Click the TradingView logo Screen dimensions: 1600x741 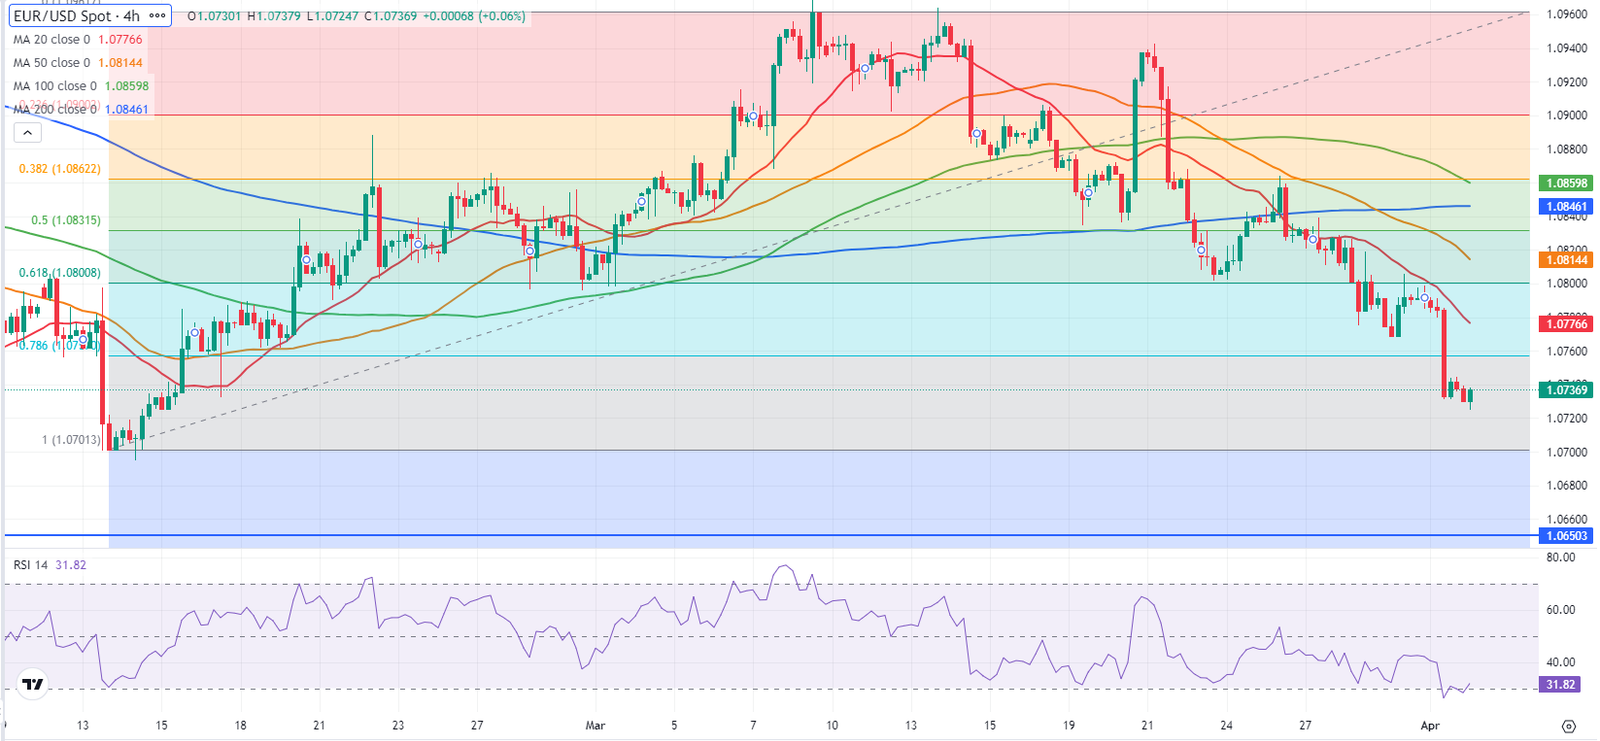(x=33, y=685)
